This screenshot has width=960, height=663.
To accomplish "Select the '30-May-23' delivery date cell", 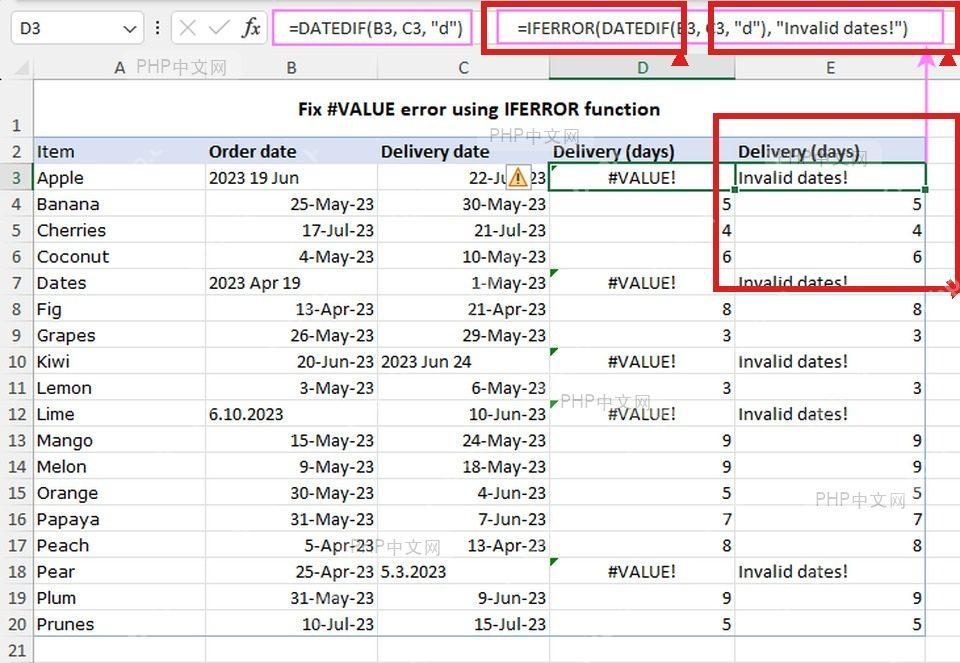I will (x=463, y=204).
